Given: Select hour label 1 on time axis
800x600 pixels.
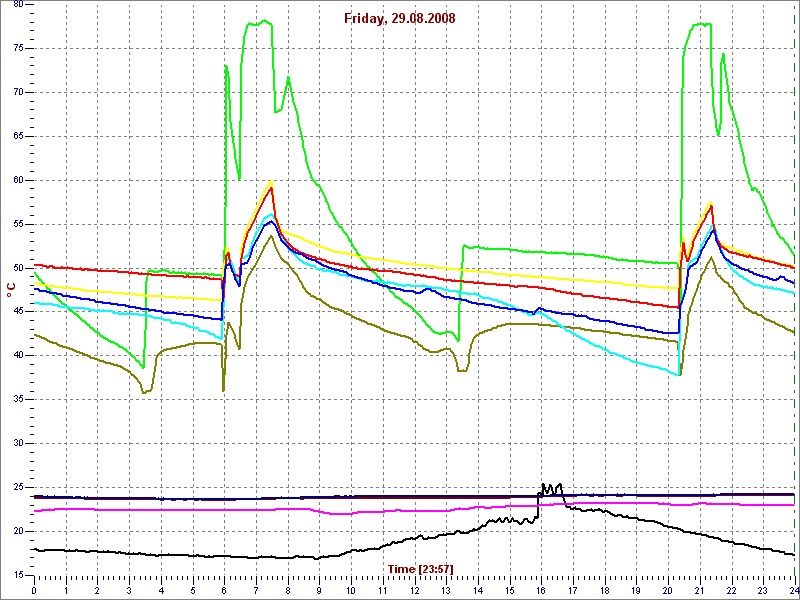Looking at the screenshot, I should pos(66,592).
